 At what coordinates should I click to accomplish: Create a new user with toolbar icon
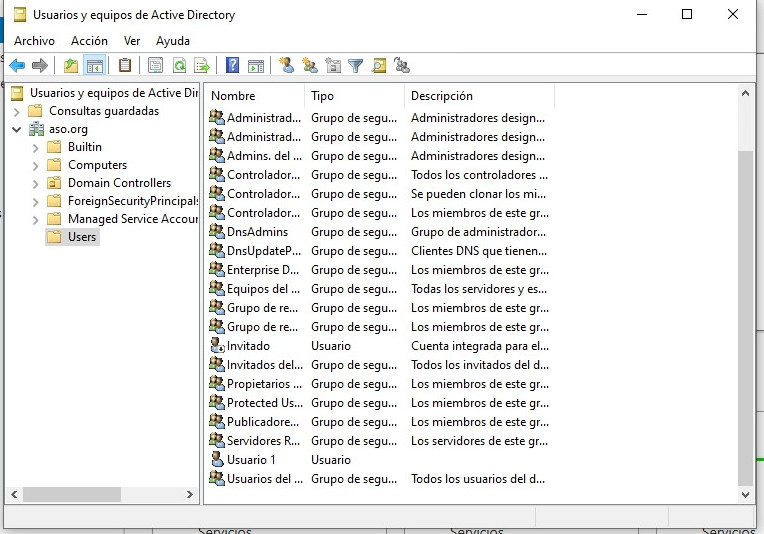pos(287,66)
